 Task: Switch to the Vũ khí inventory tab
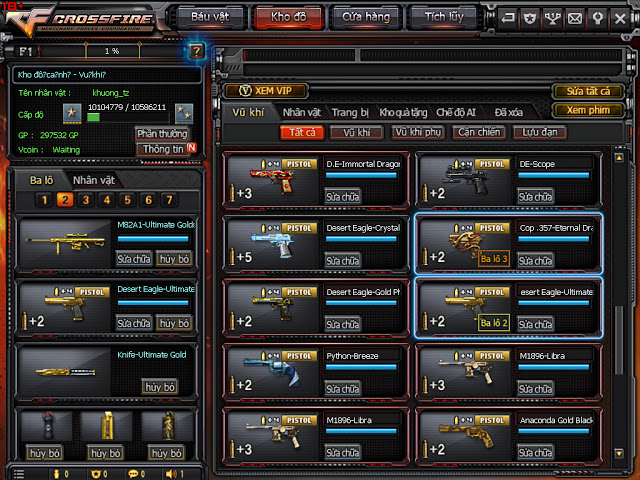pos(248,112)
